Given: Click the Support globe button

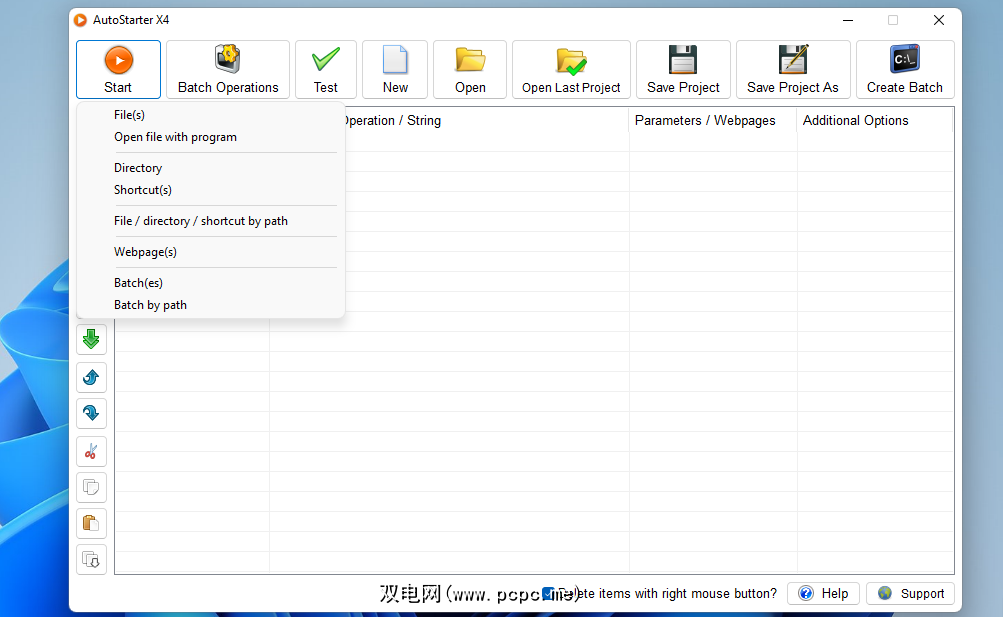Looking at the screenshot, I should (910, 593).
